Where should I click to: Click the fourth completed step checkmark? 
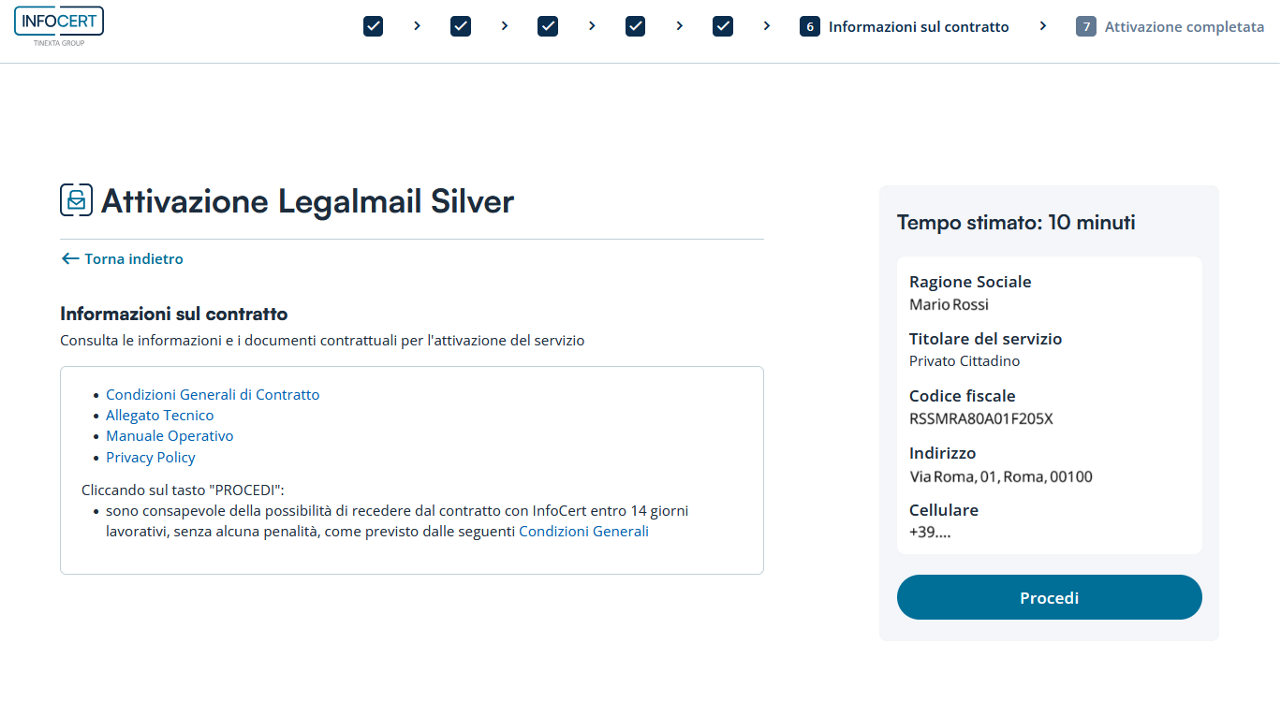pyautogui.click(x=636, y=27)
